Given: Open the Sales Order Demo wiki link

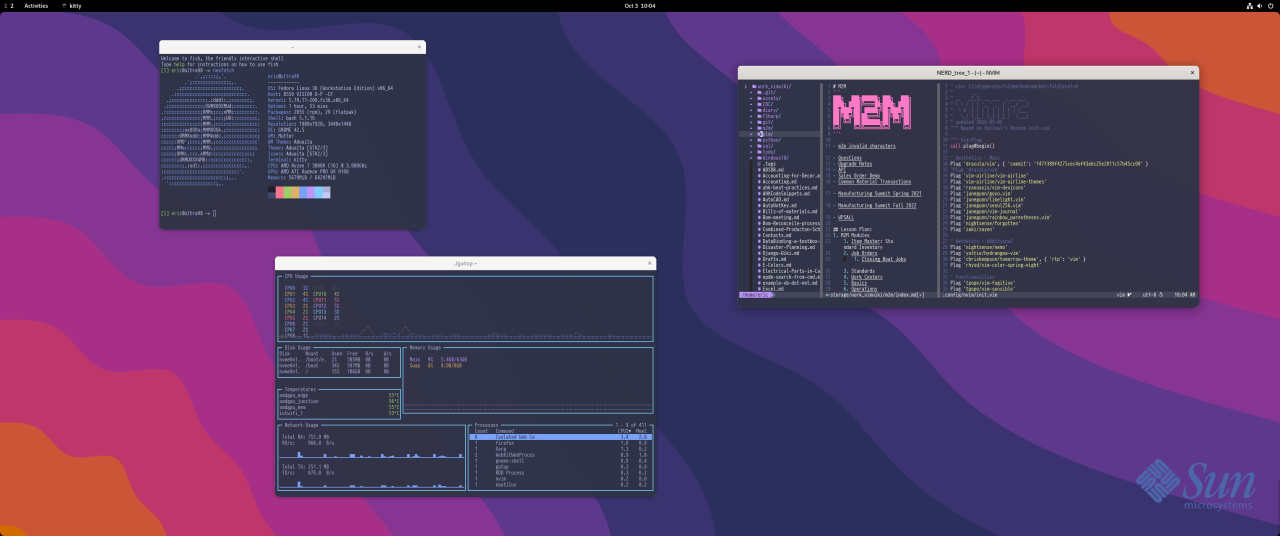Looking at the screenshot, I should pyautogui.click(x=859, y=175).
